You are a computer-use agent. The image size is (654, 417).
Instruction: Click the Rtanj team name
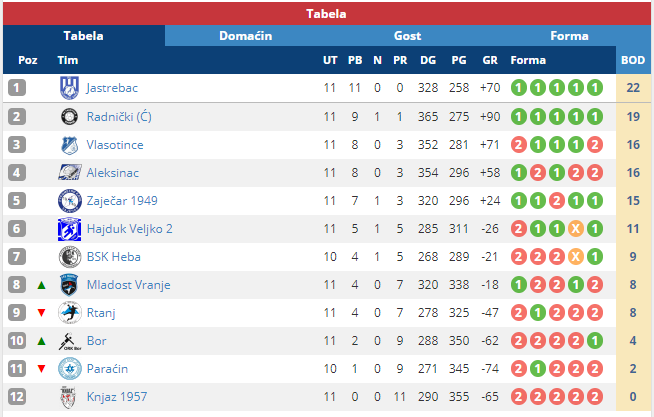click(x=101, y=313)
